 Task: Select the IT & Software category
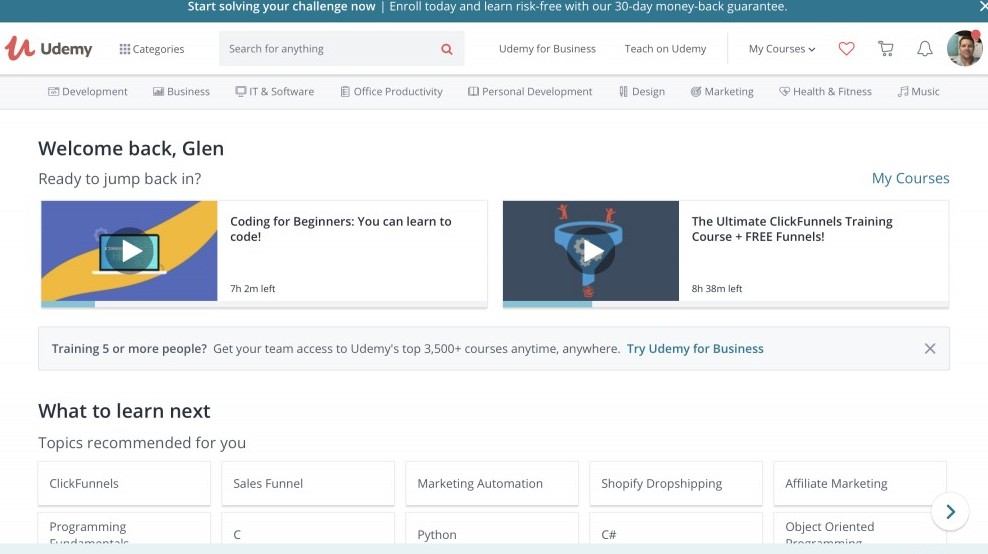coord(274,91)
